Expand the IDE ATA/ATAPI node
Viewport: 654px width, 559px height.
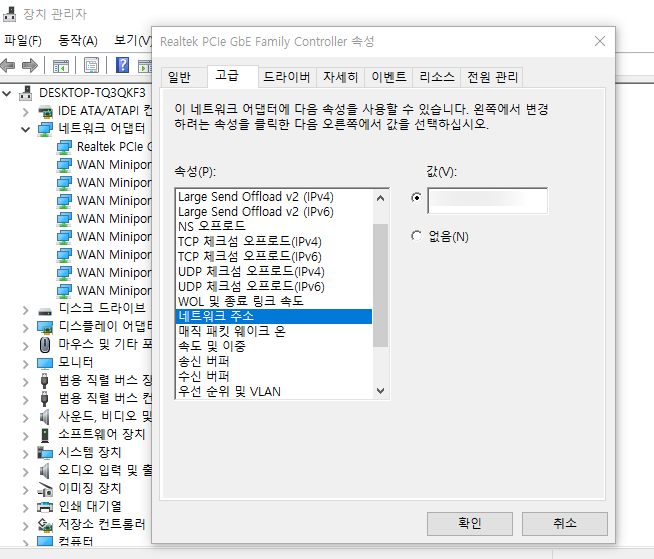[x=26, y=112]
